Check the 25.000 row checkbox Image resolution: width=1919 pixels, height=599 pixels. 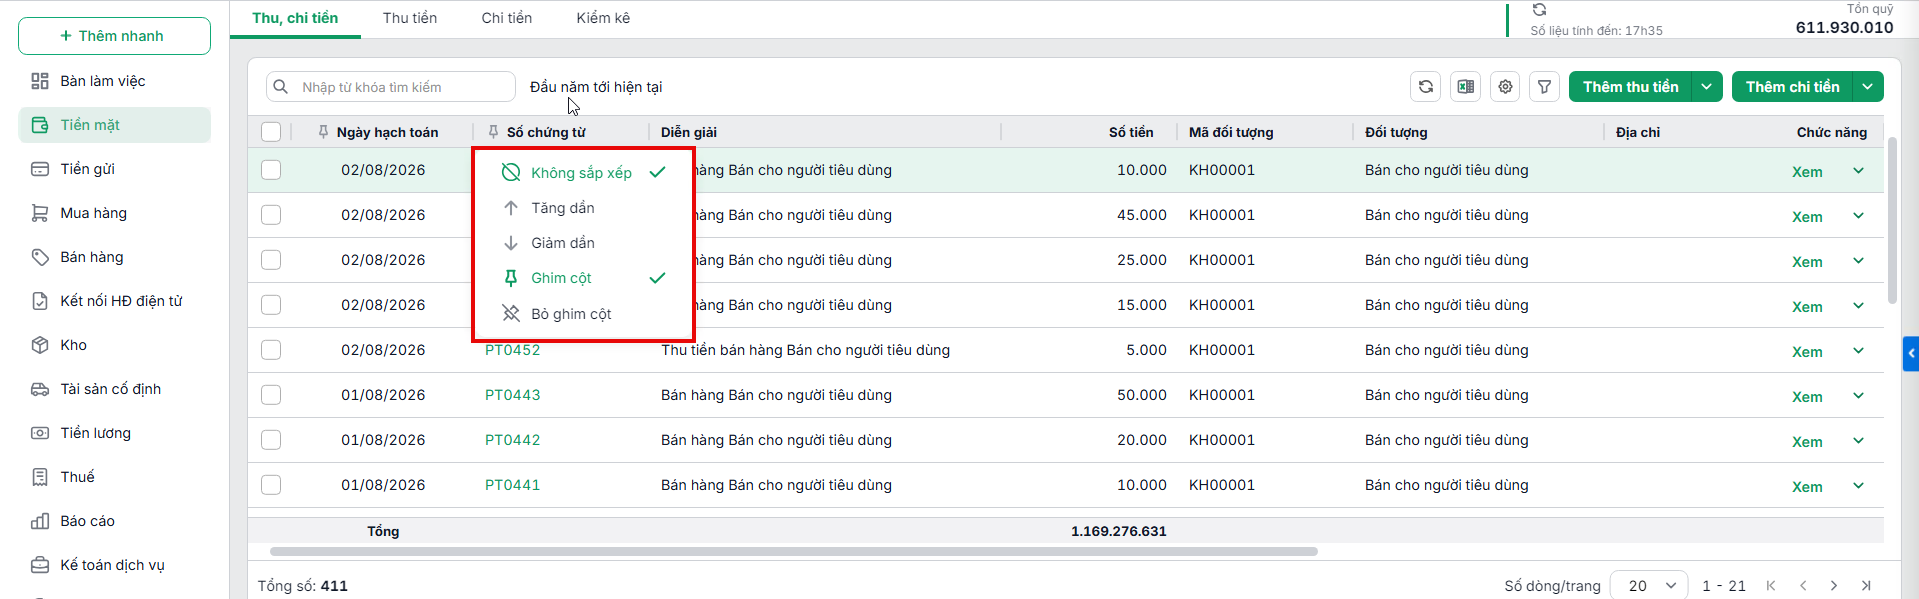pyautogui.click(x=271, y=260)
